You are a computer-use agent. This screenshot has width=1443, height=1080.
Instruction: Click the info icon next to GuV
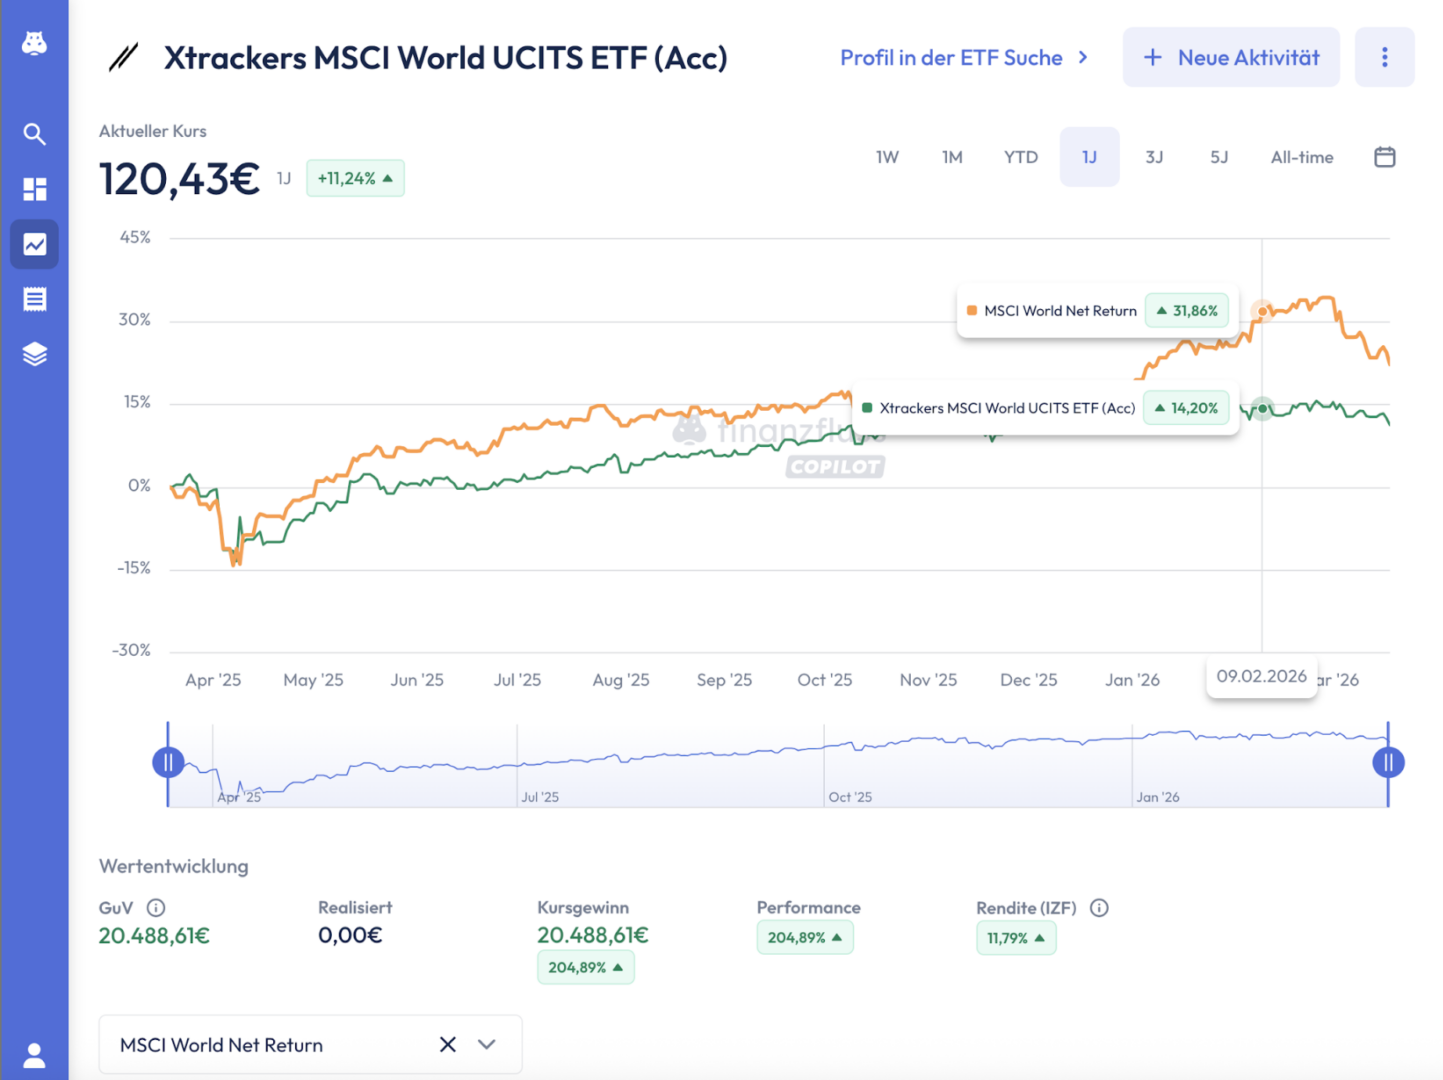tap(156, 908)
